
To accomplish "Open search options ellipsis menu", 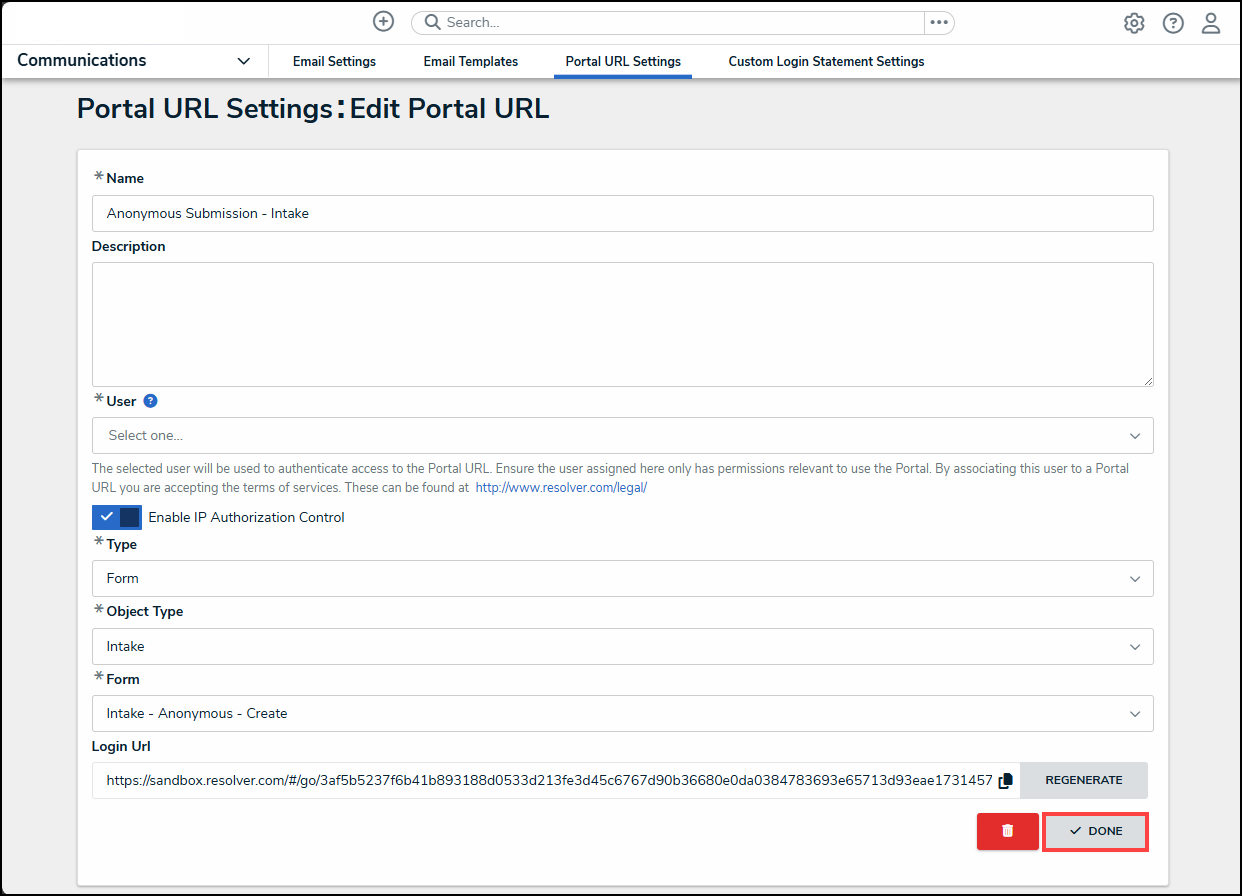I will [x=938, y=22].
